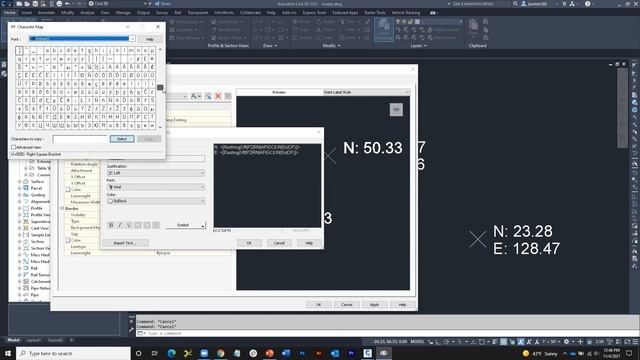The image size is (640, 360).
Task: Click the Character Map vertical scrollbar thumb
Action: (160, 87)
